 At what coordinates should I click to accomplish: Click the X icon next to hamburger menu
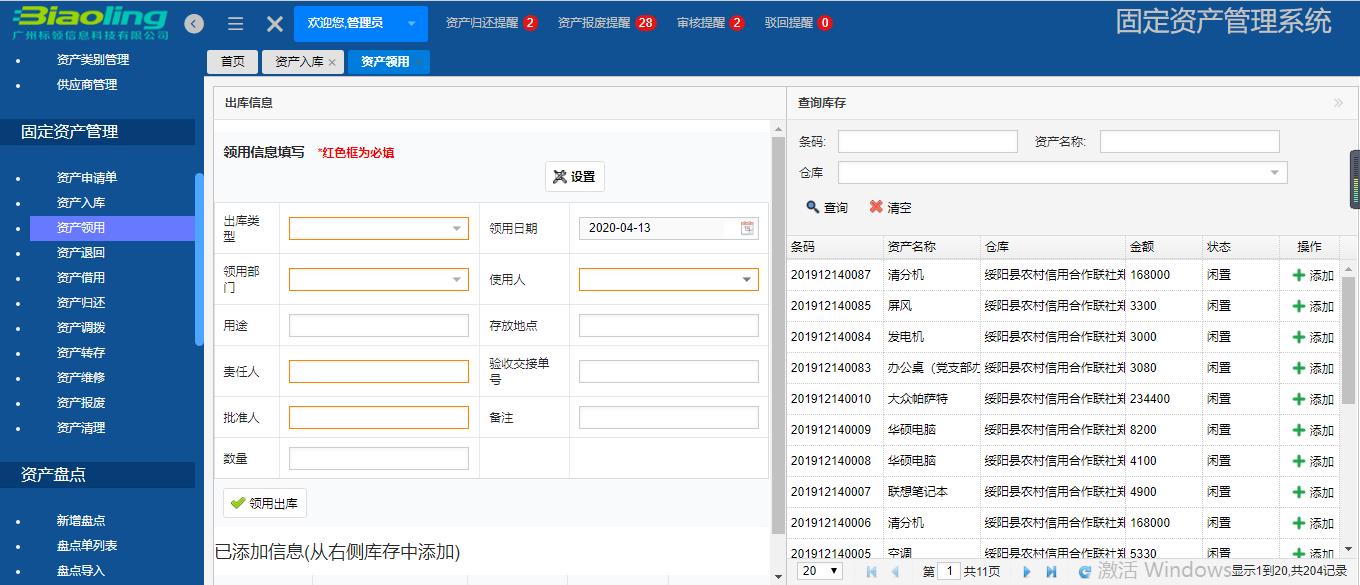pos(274,22)
